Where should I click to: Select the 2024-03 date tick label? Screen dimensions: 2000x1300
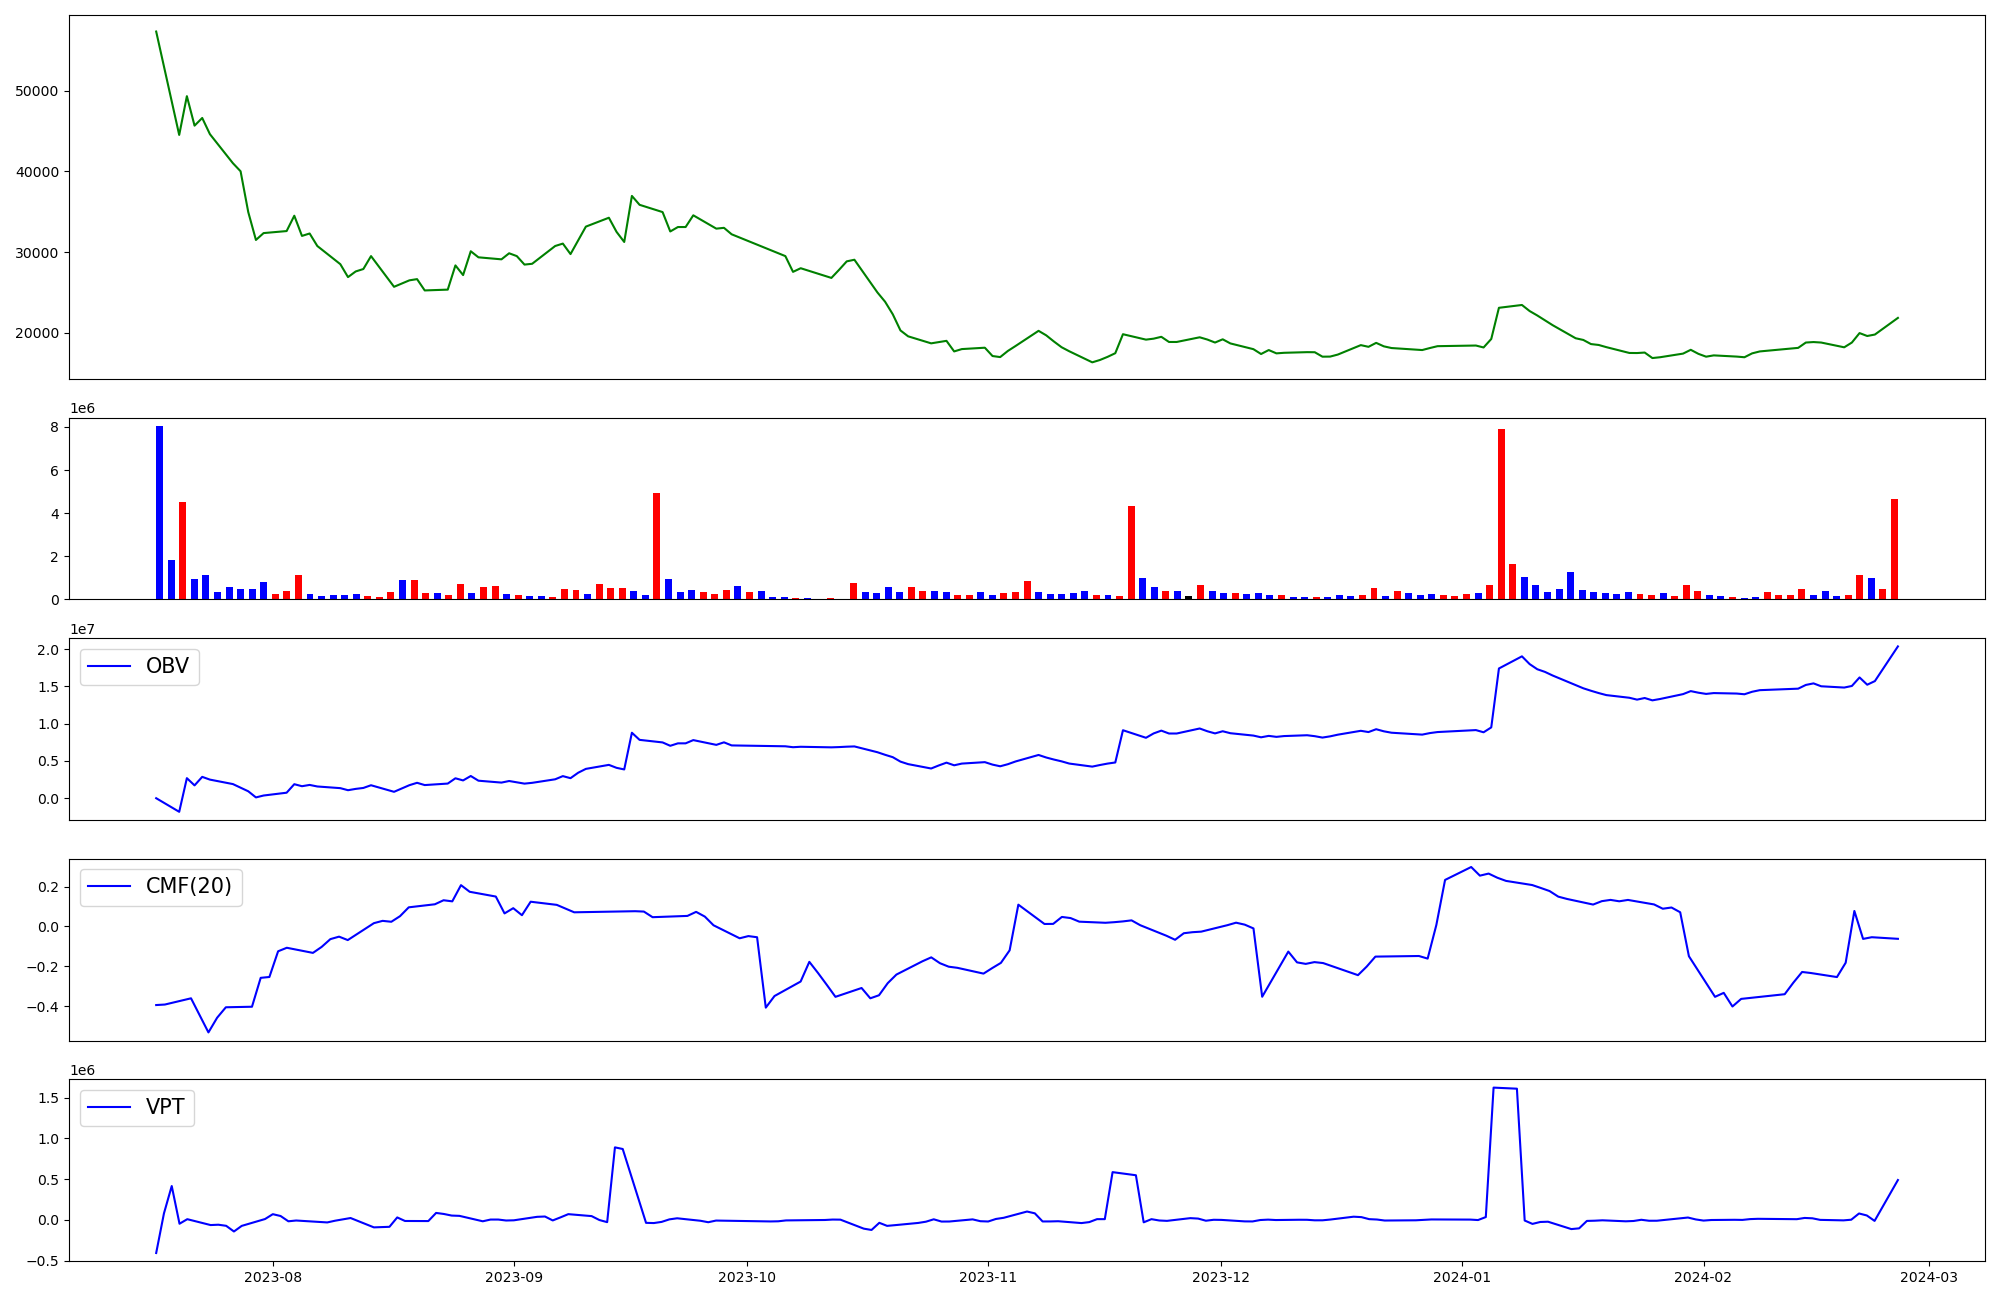pyautogui.click(x=1929, y=1277)
